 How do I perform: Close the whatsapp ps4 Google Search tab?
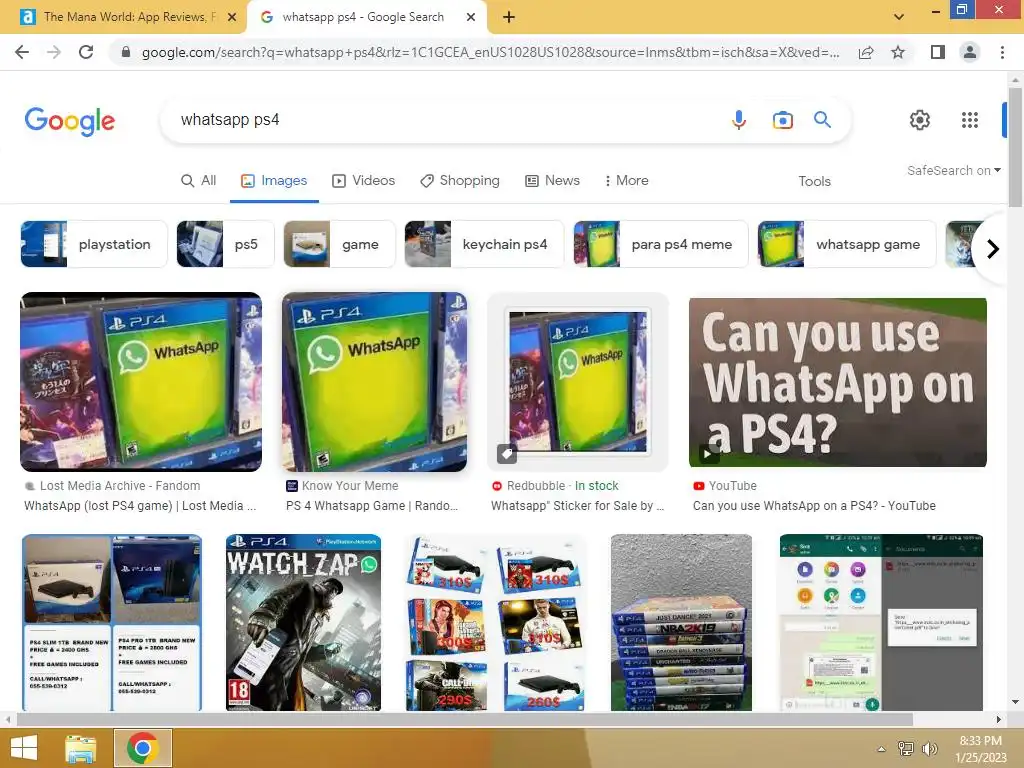[471, 18]
